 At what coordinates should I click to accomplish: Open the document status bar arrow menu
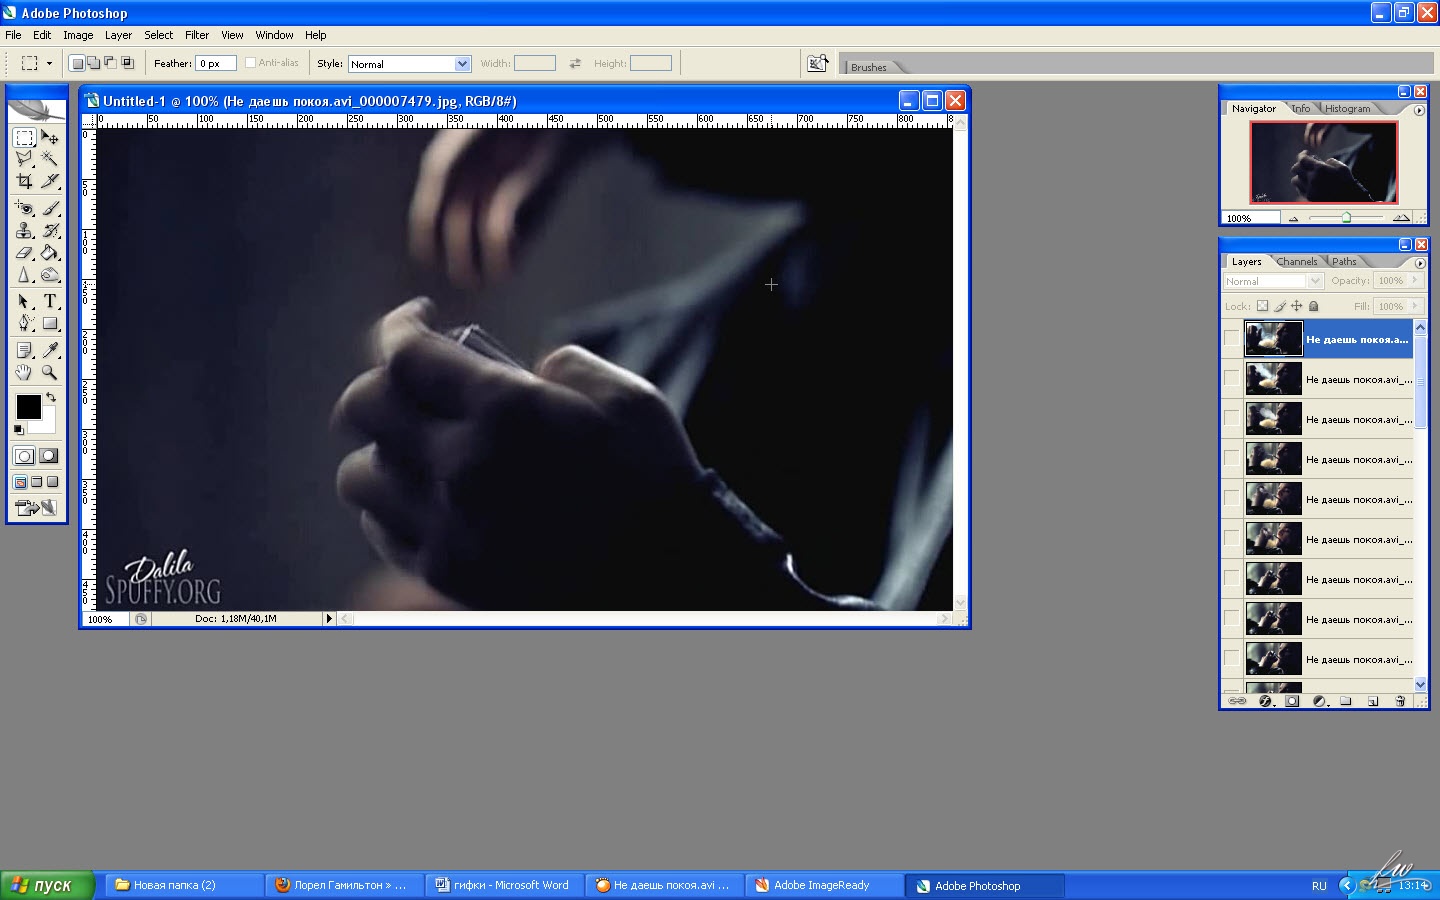click(x=328, y=619)
